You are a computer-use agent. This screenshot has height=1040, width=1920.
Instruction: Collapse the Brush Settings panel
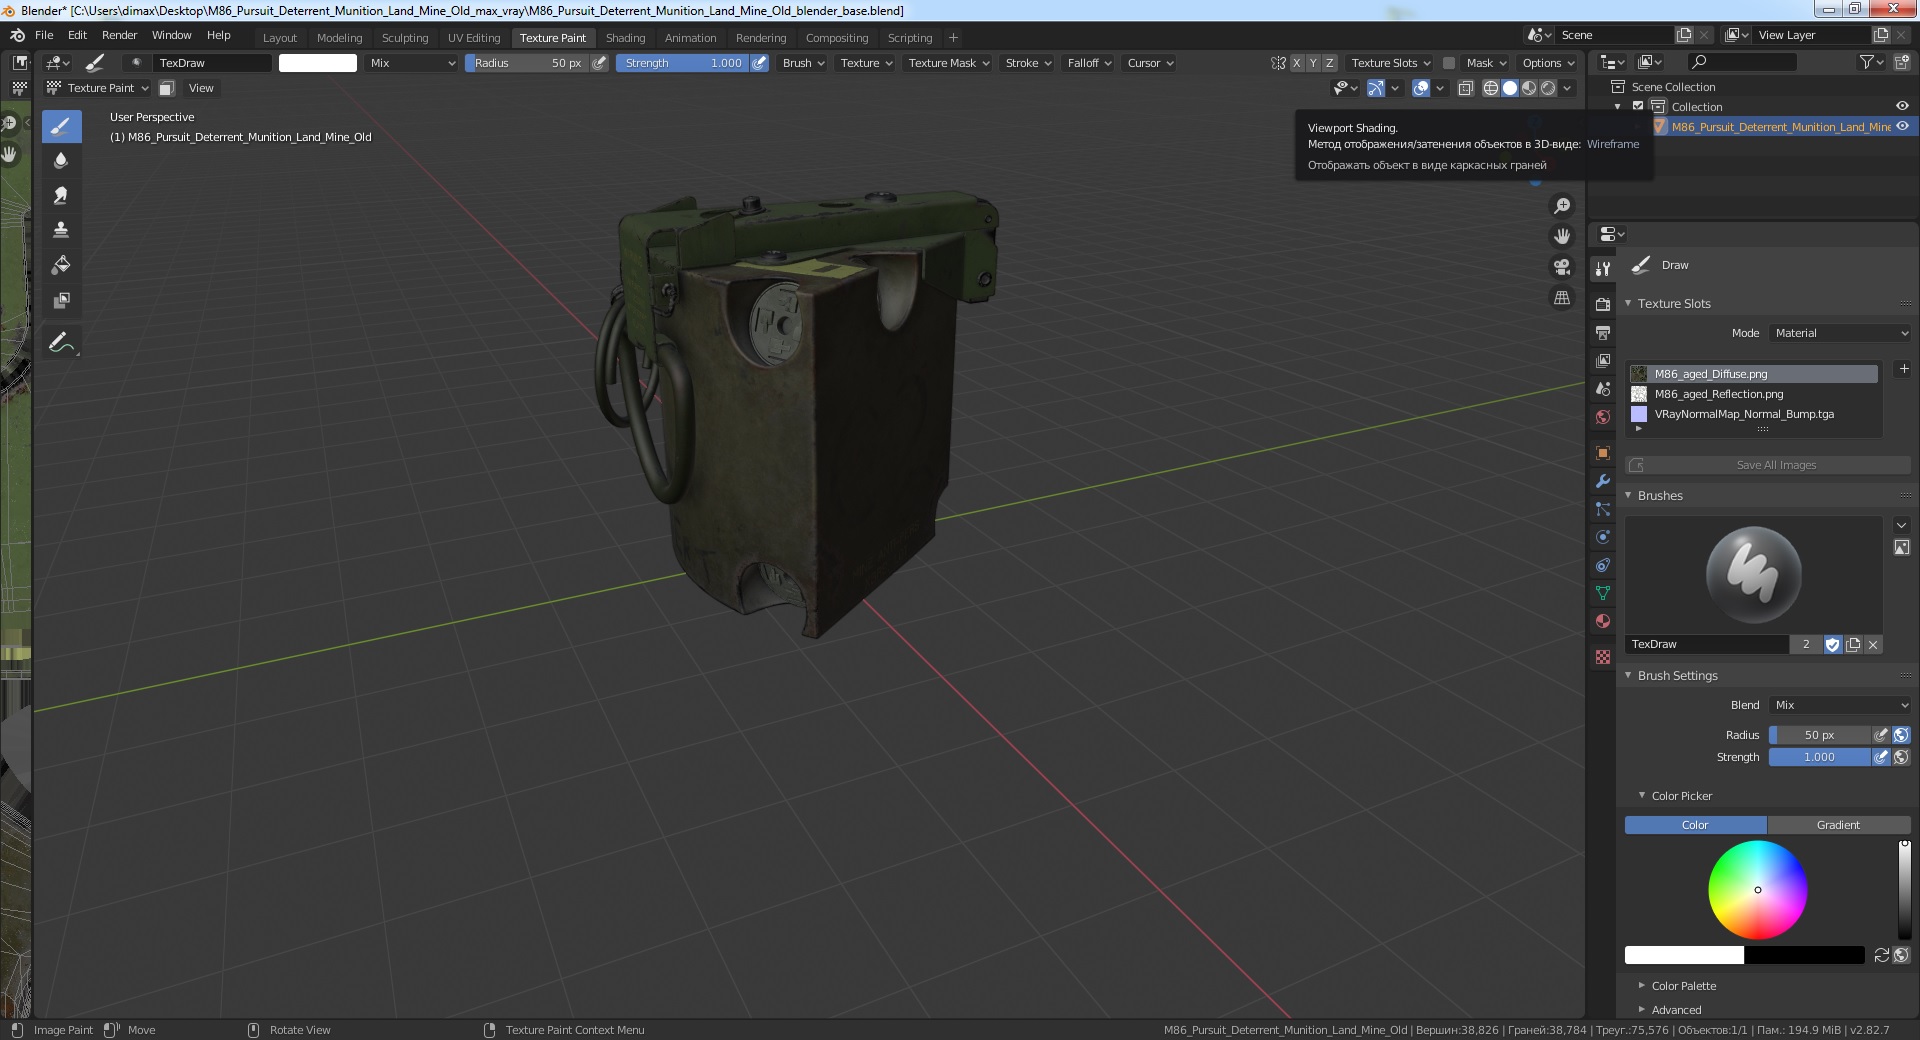click(x=1678, y=676)
